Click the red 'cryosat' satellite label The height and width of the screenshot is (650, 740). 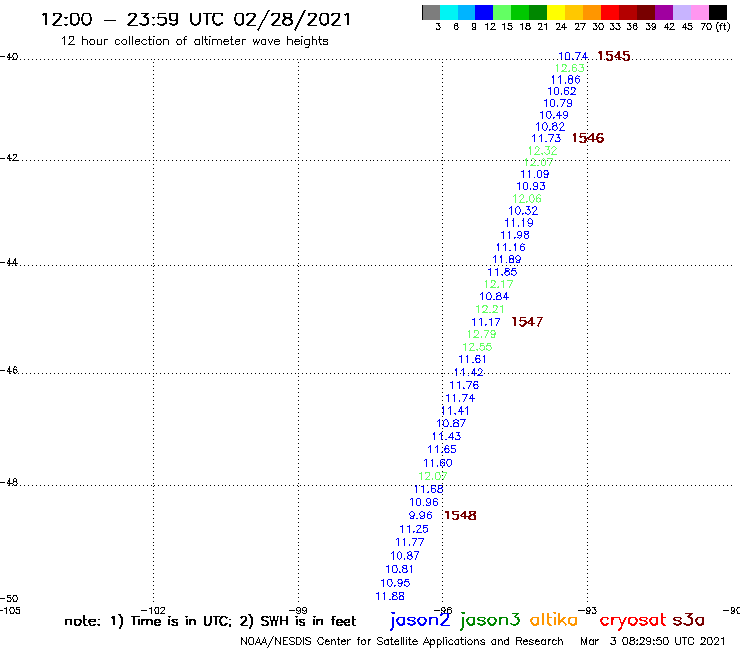point(633,620)
